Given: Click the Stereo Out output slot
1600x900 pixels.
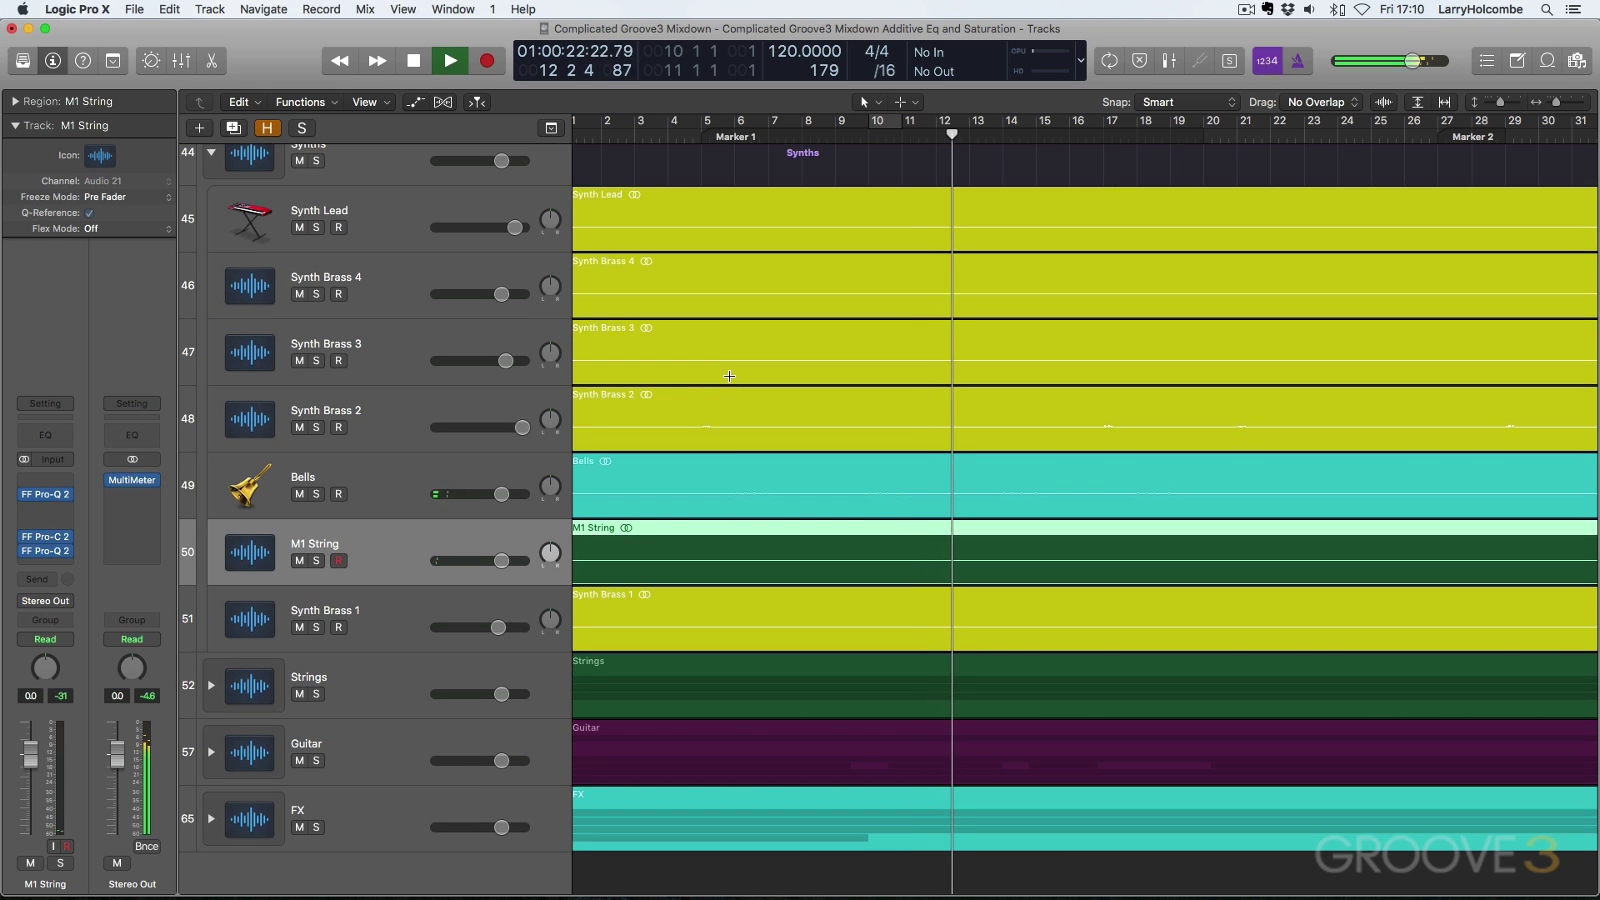Looking at the screenshot, I should tap(45, 601).
